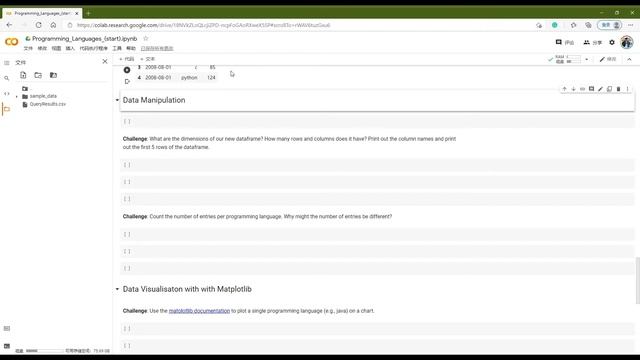Add a new code cell
The height and width of the screenshot is (360, 640).
click(x=127, y=59)
